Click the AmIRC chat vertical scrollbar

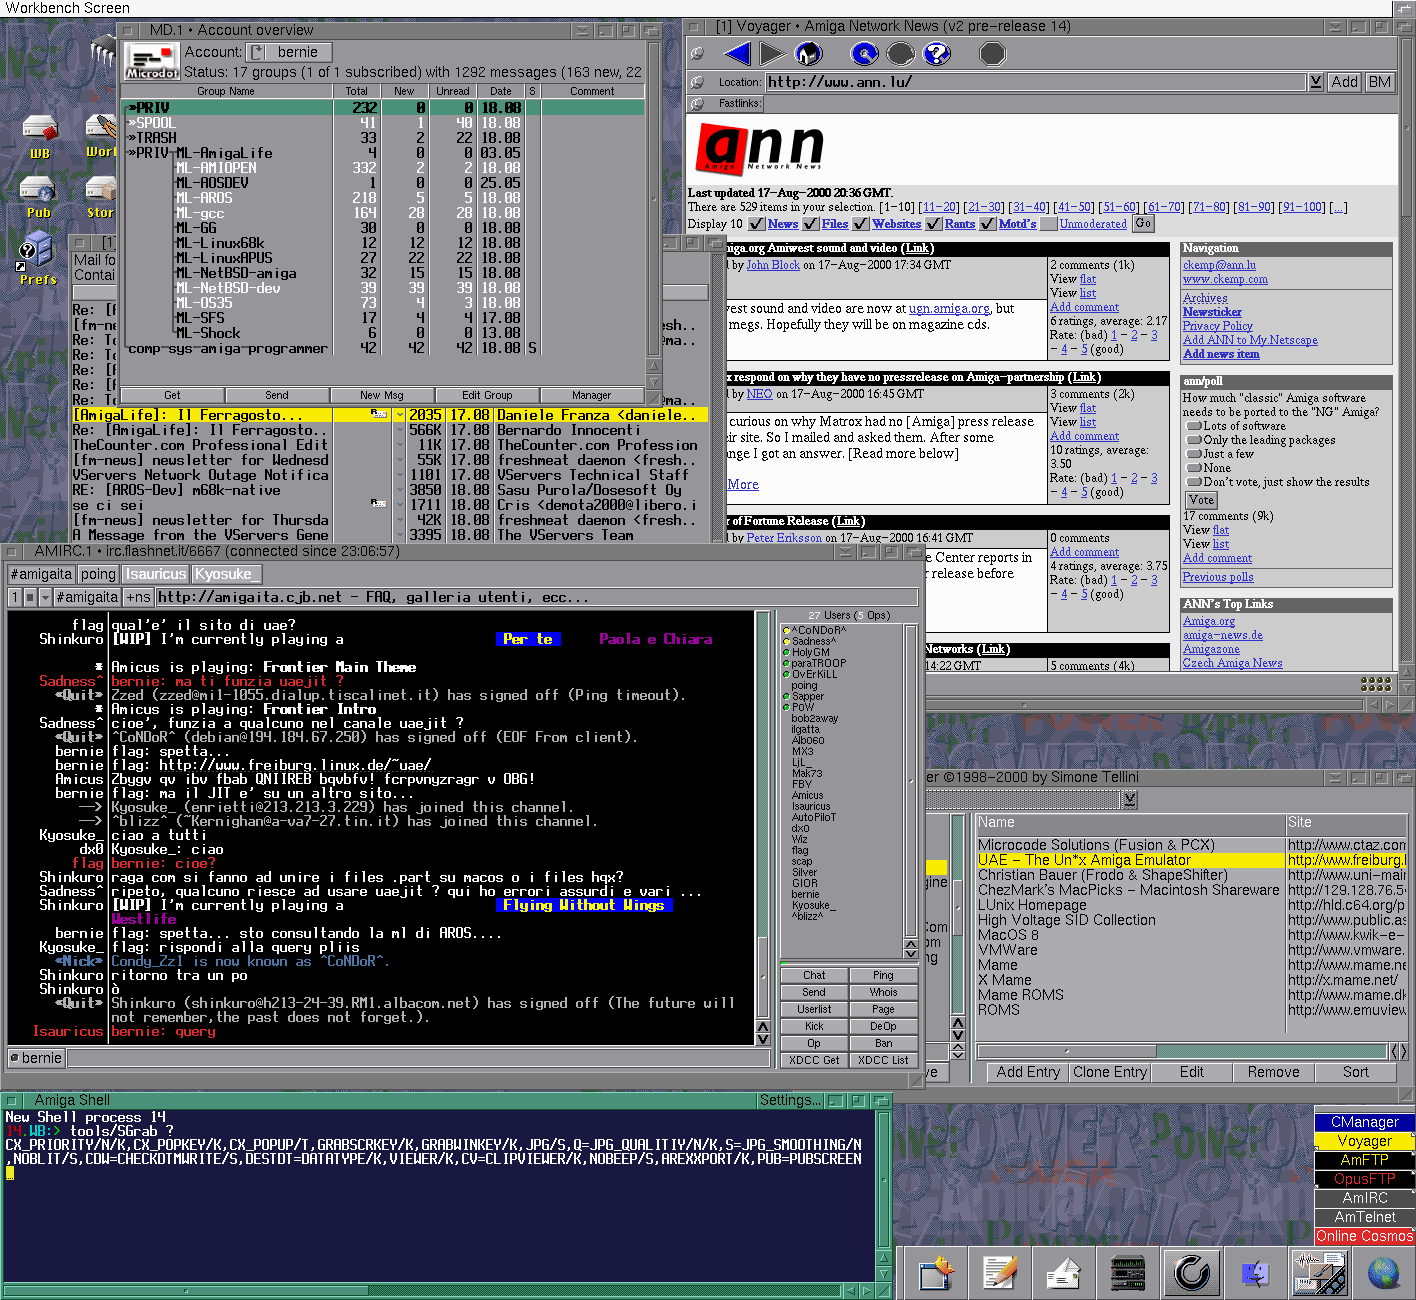coord(763,813)
